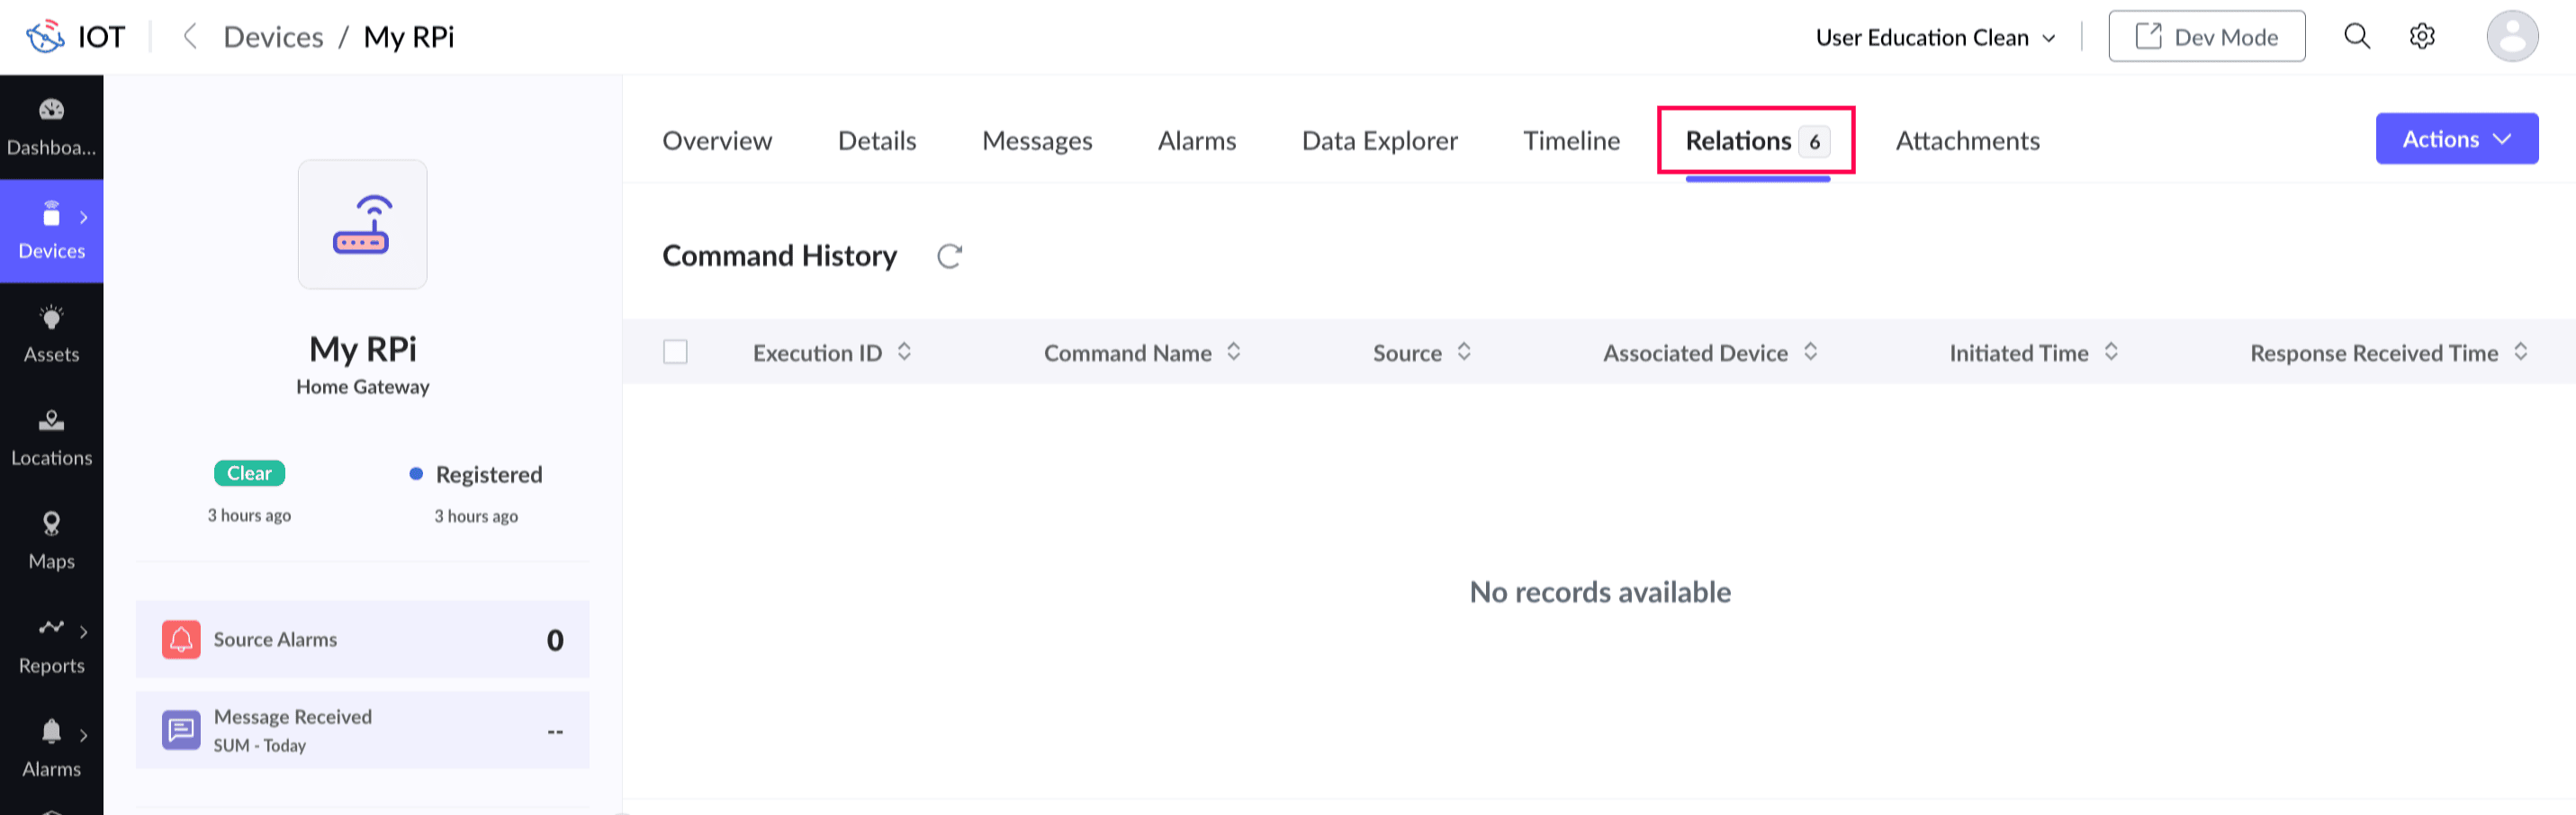Expand the Alarms submenu chevron
This screenshot has height=815, width=2576.
coord(83,735)
